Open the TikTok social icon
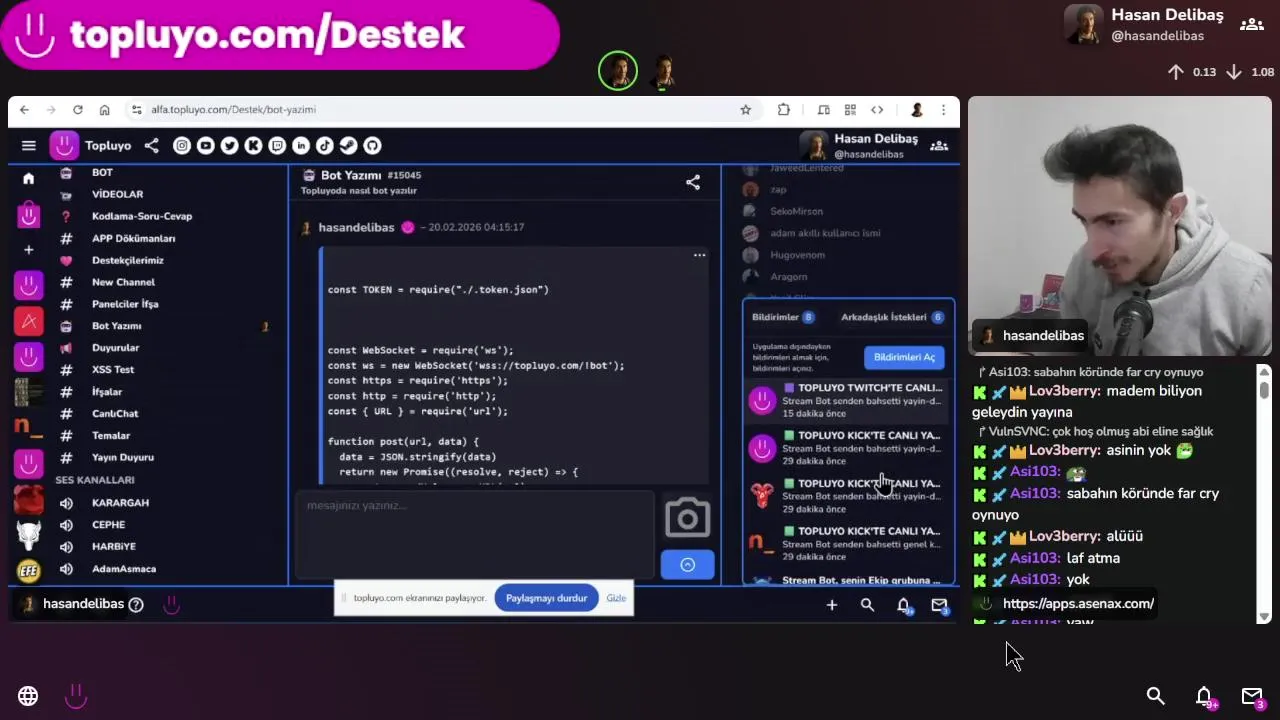This screenshot has height=720, width=1280. point(325,146)
